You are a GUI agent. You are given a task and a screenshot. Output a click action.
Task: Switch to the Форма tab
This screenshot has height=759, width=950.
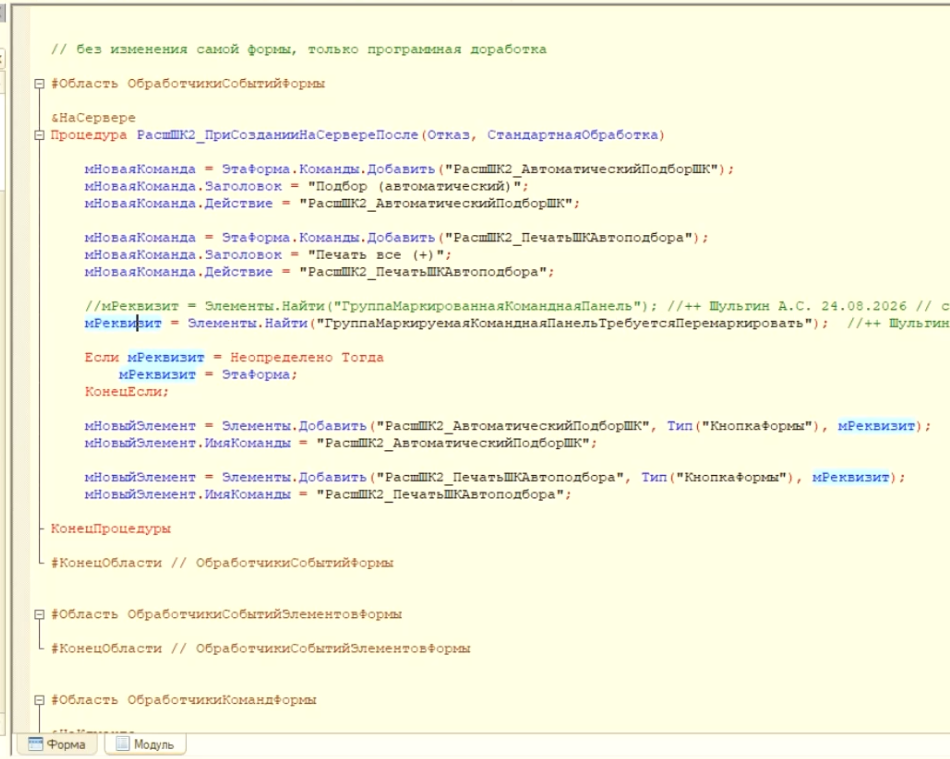click(x=57, y=744)
